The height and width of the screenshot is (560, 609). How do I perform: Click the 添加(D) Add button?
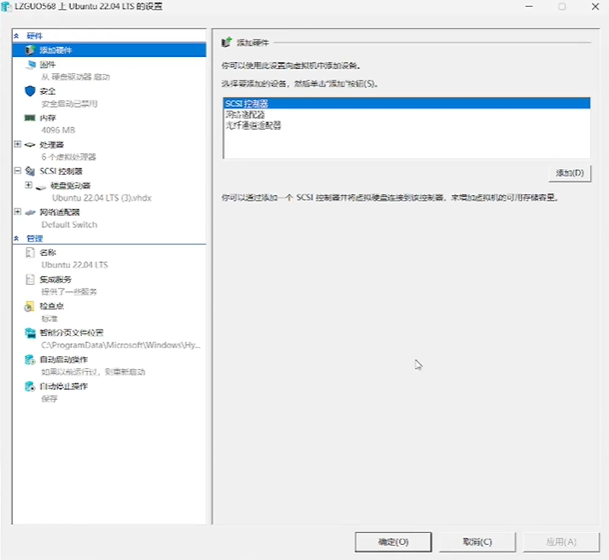click(x=570, y=173)
